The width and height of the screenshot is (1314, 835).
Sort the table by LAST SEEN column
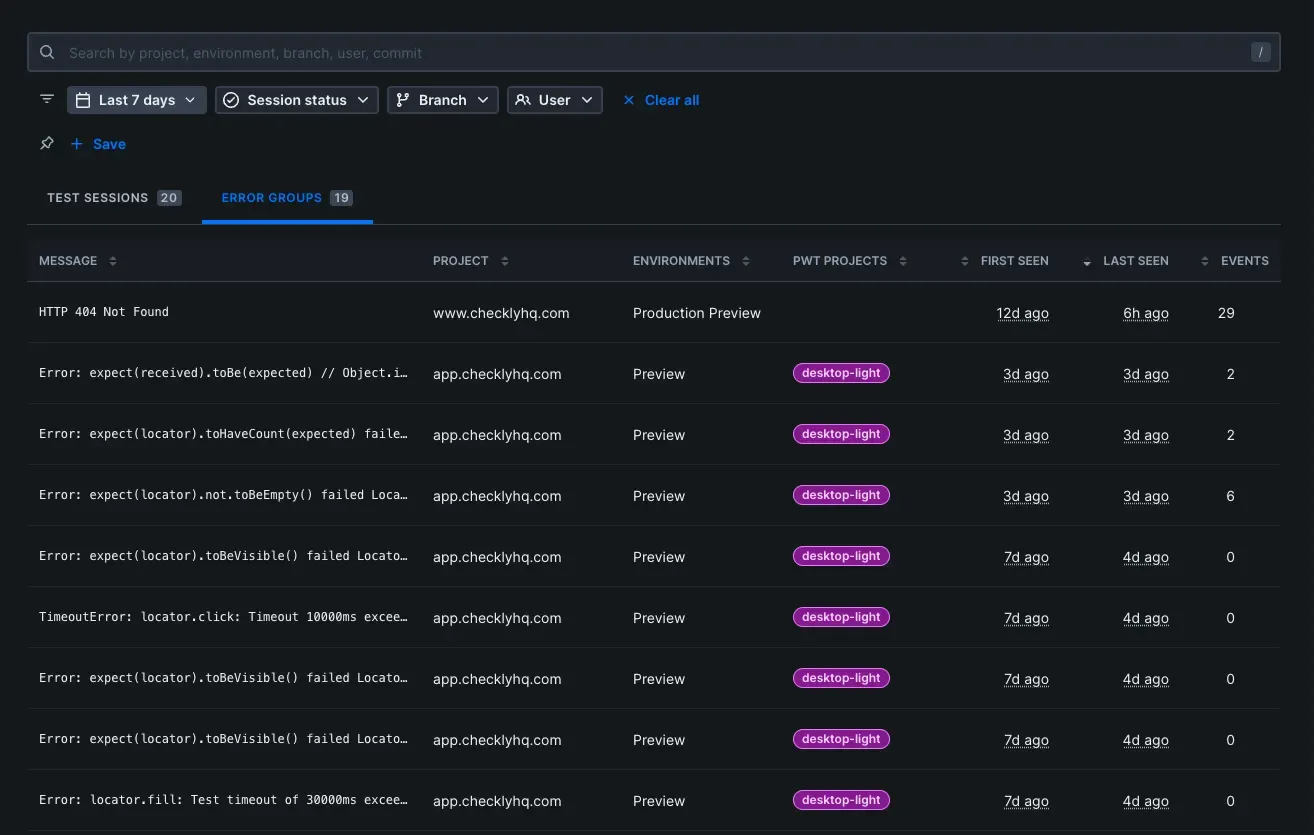click(x=1135, y=261)
